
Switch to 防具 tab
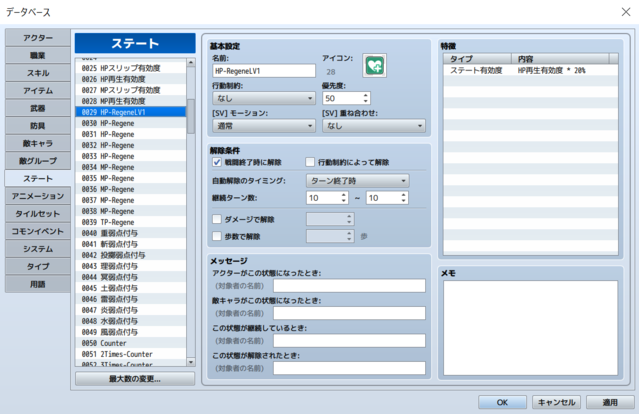click(37, 126)
